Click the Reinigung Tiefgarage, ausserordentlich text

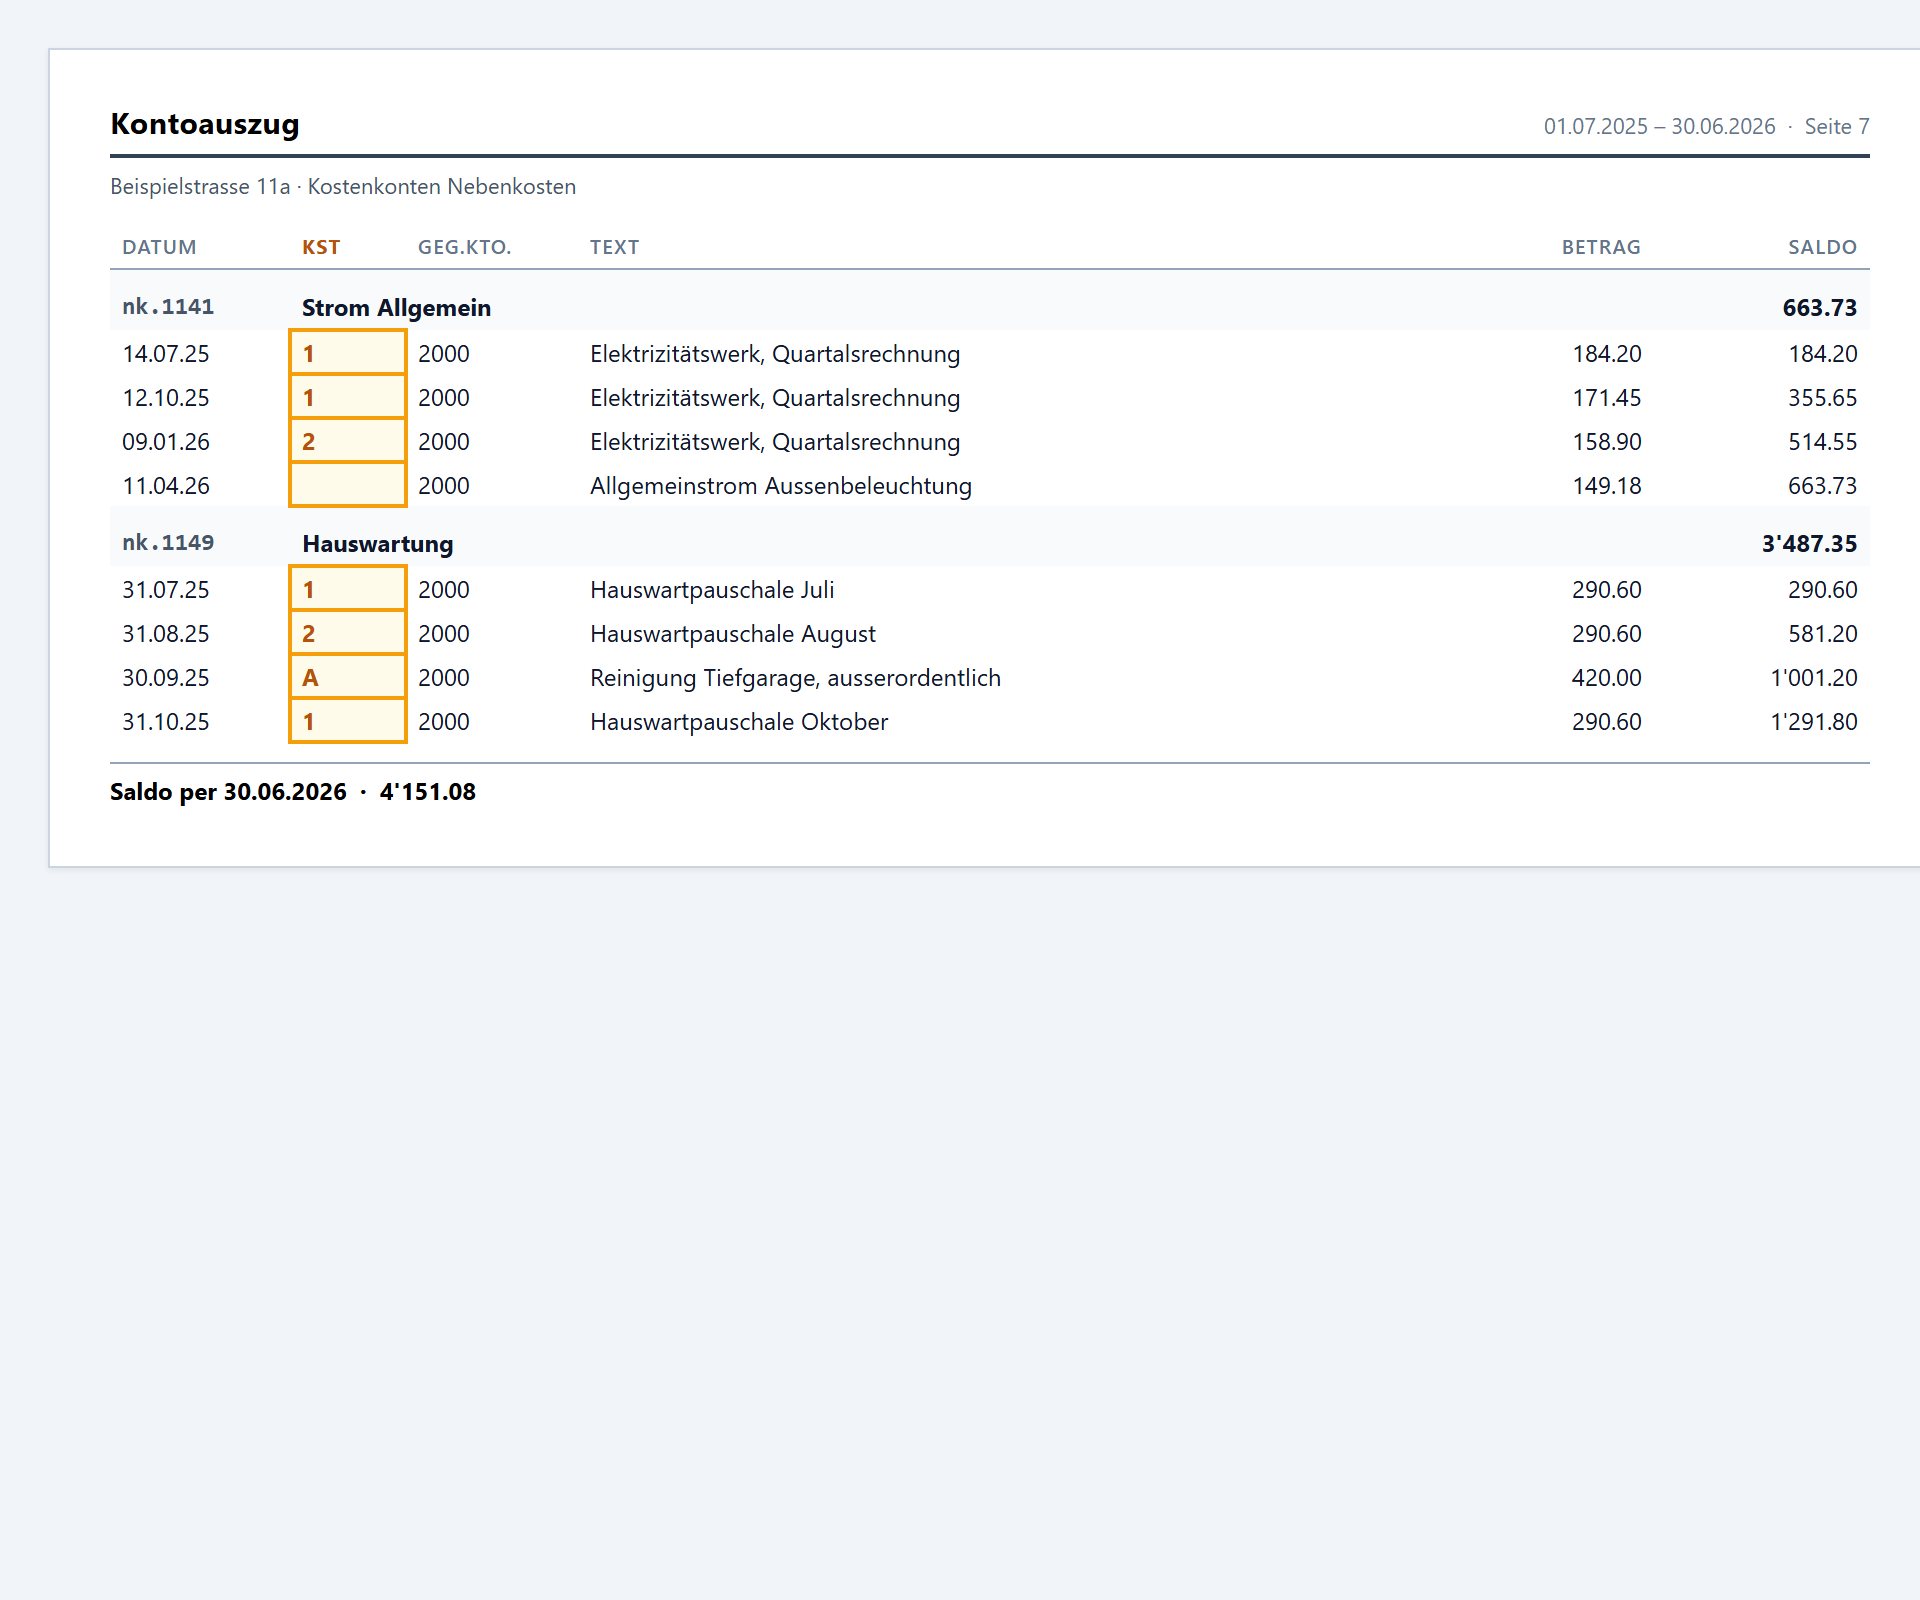pos(795,677)
